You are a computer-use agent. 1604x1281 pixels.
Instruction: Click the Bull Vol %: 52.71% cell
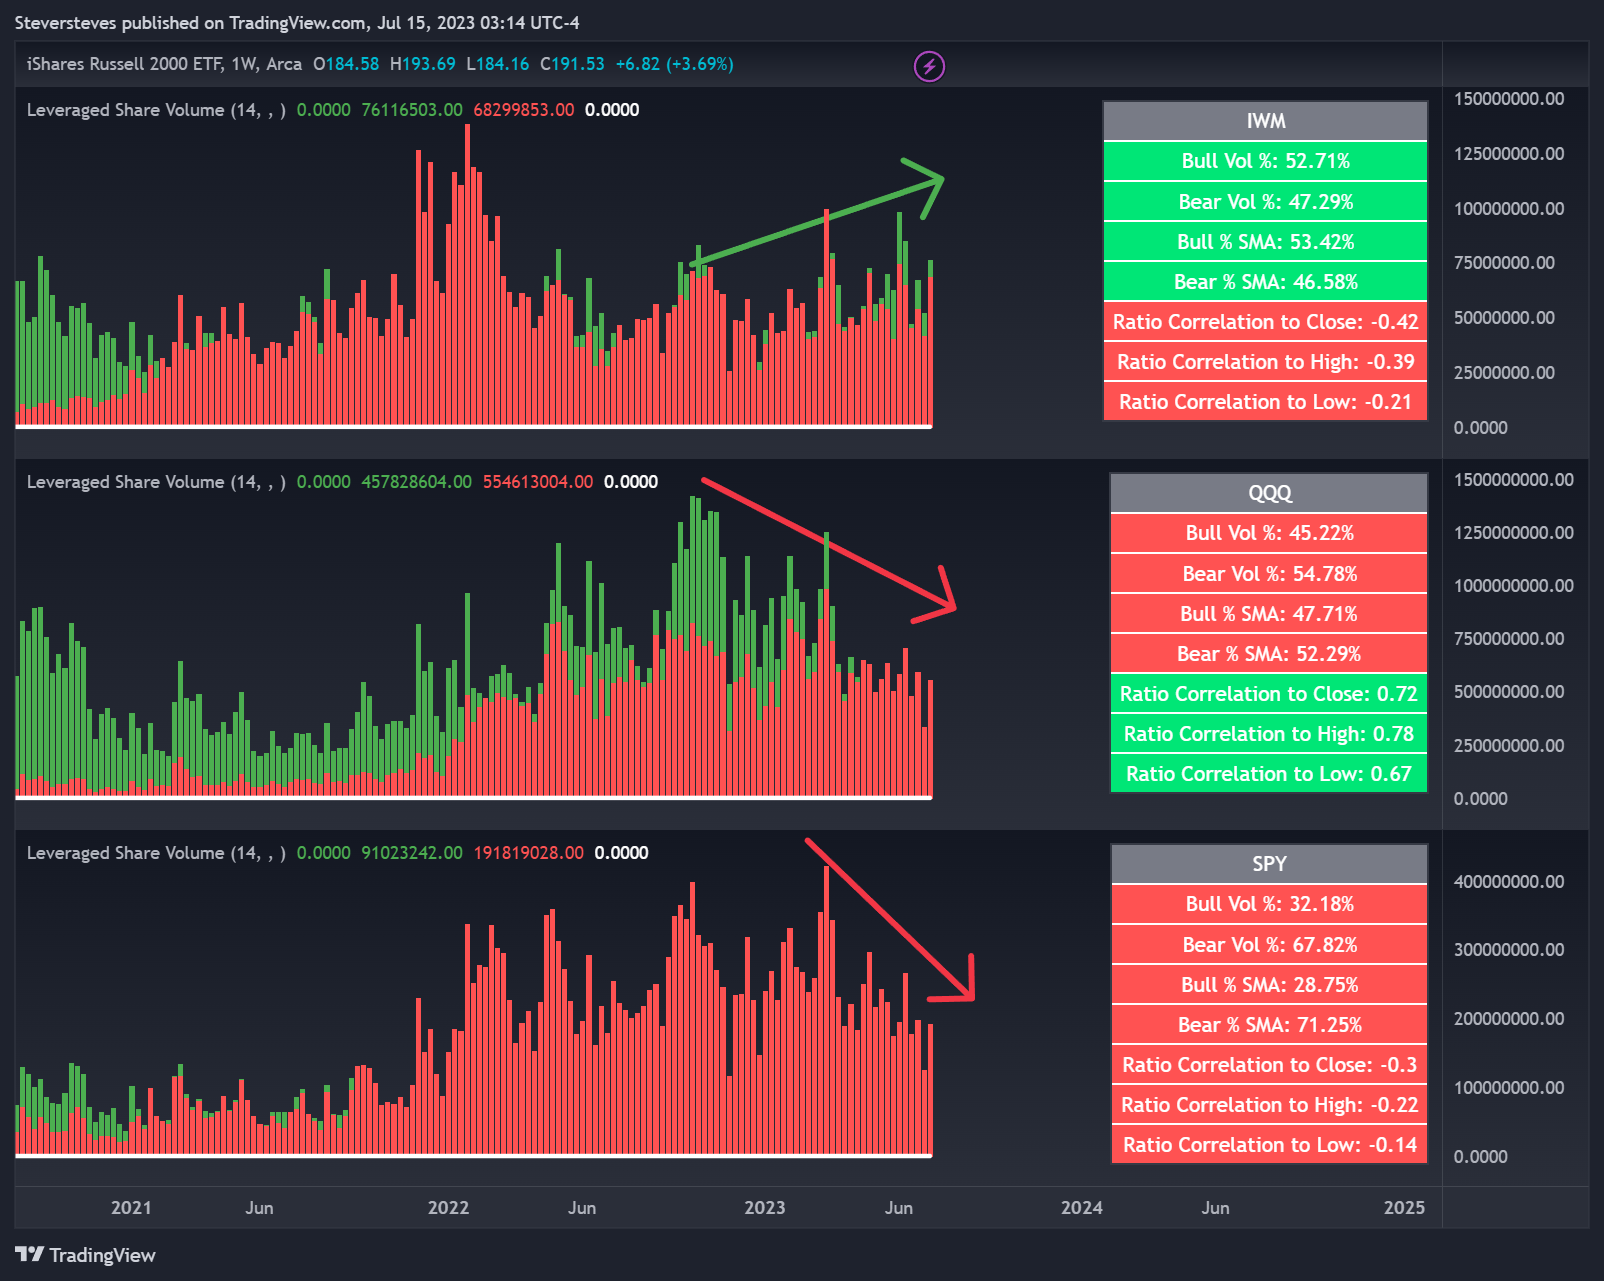(x=1266, y=161)
